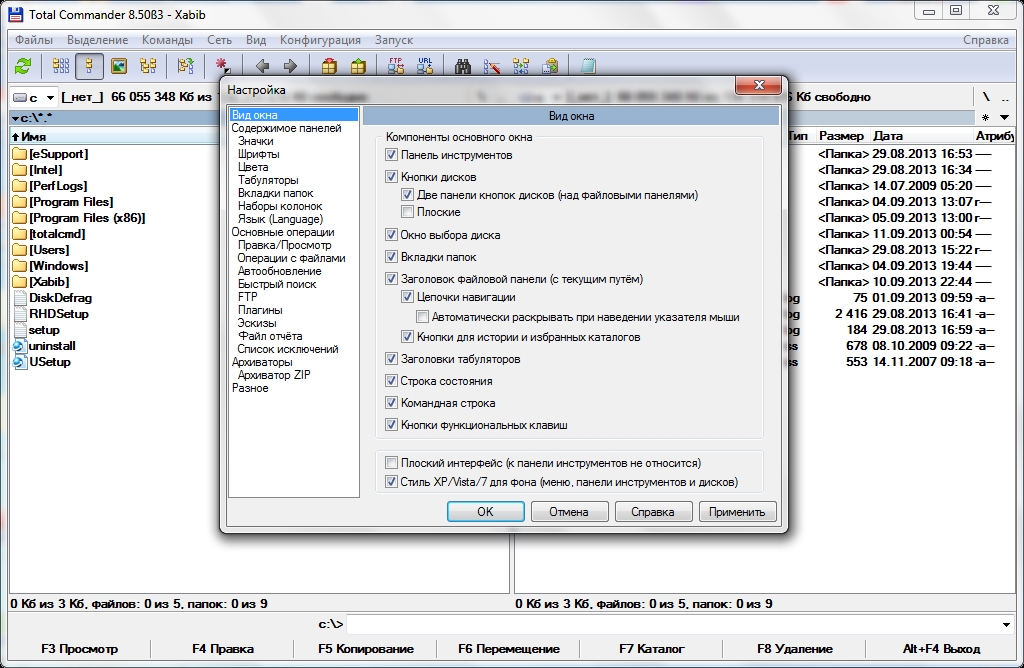Toggle 'Плоский интерфейс' checkbox
This screenshot has width=1024, height=668.
coord(392,463)
